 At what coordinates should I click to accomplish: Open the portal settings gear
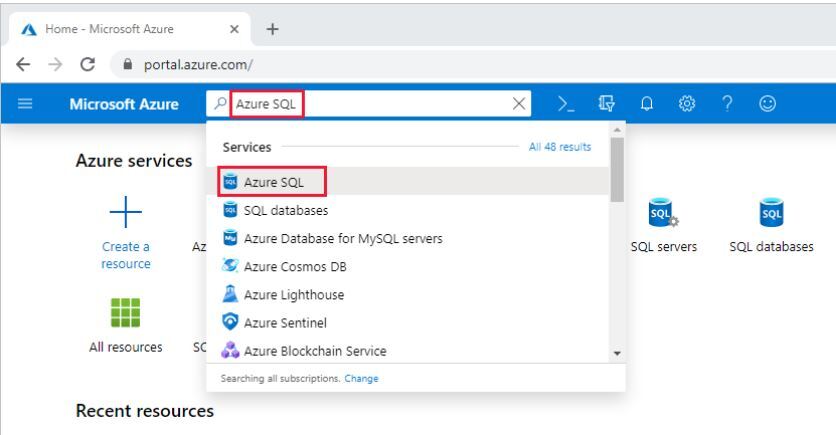pyautogui.click(x=687, y=103)
